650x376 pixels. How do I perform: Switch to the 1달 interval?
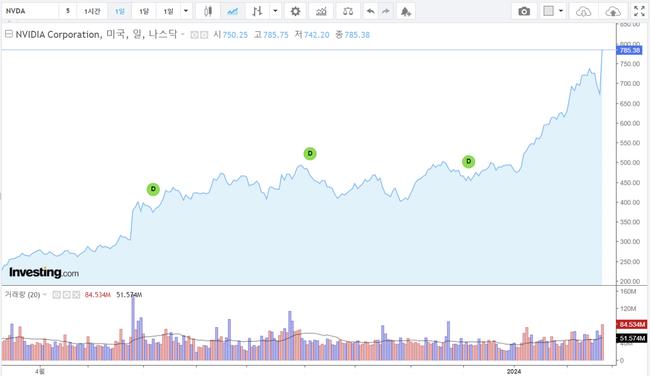click(x=144, y=11)
